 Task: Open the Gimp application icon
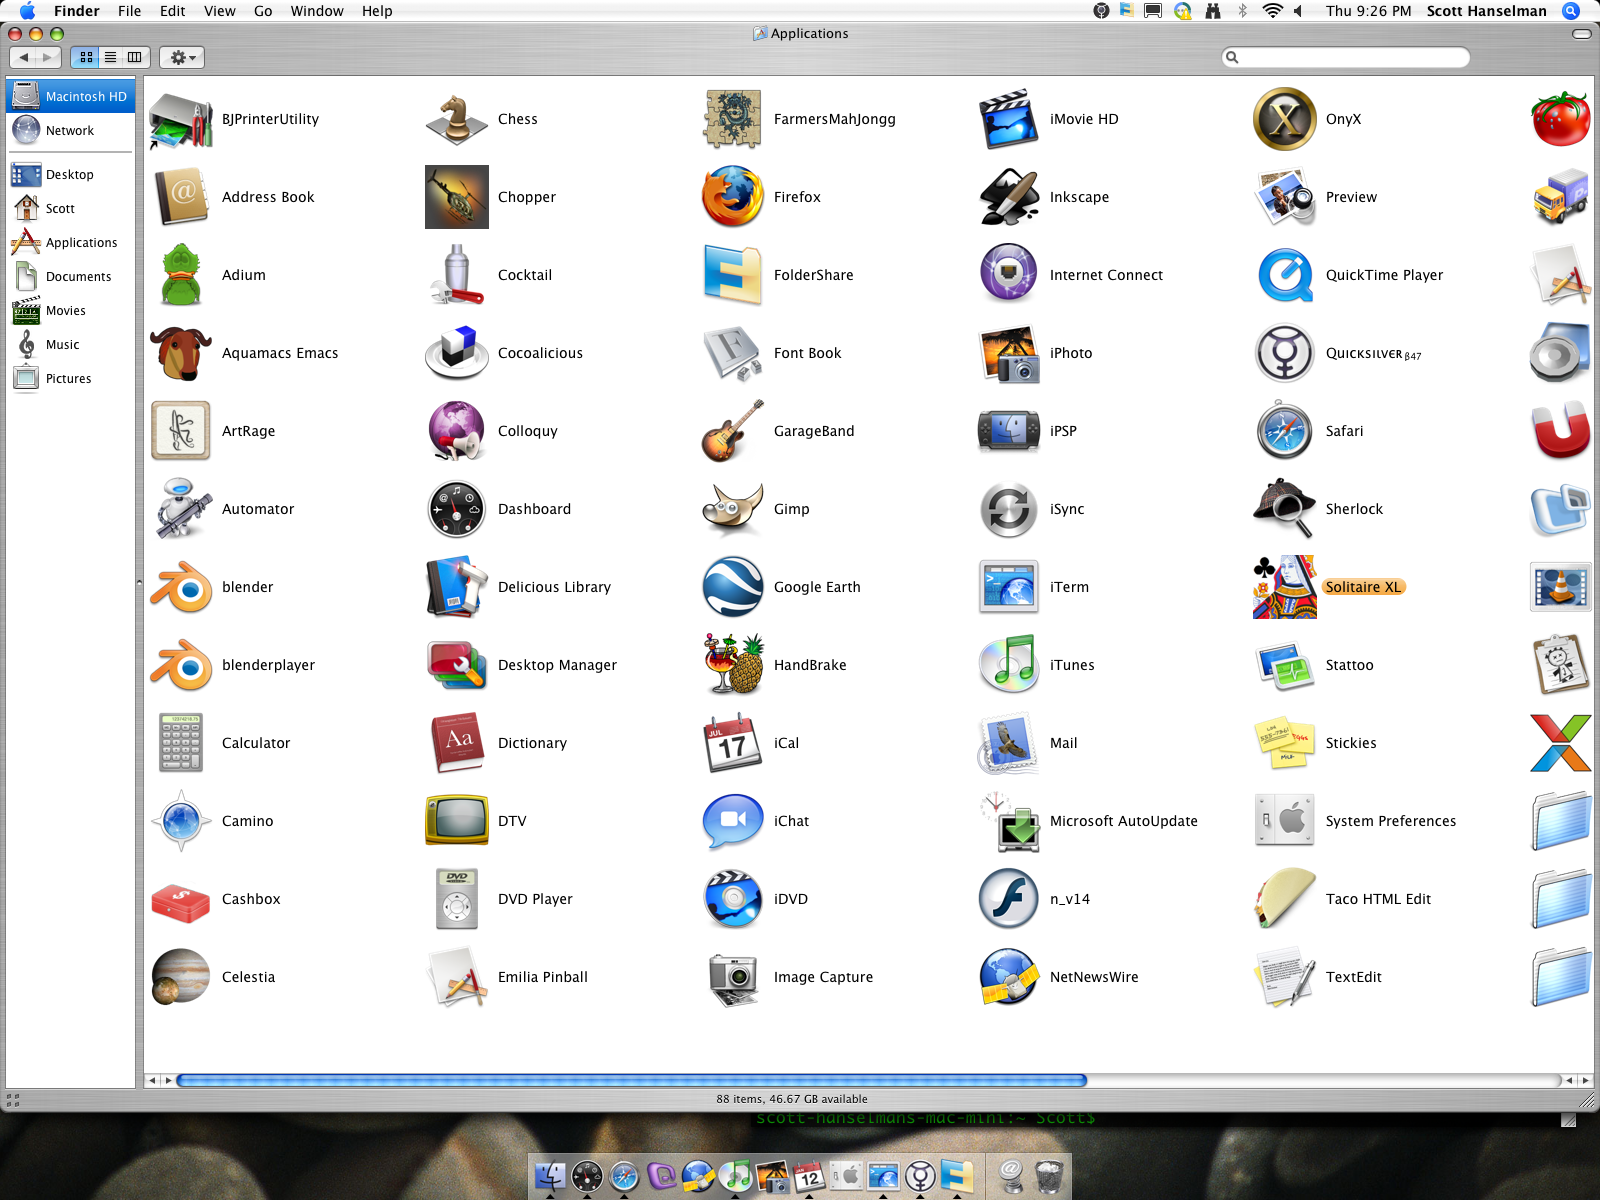click(733, 509)
